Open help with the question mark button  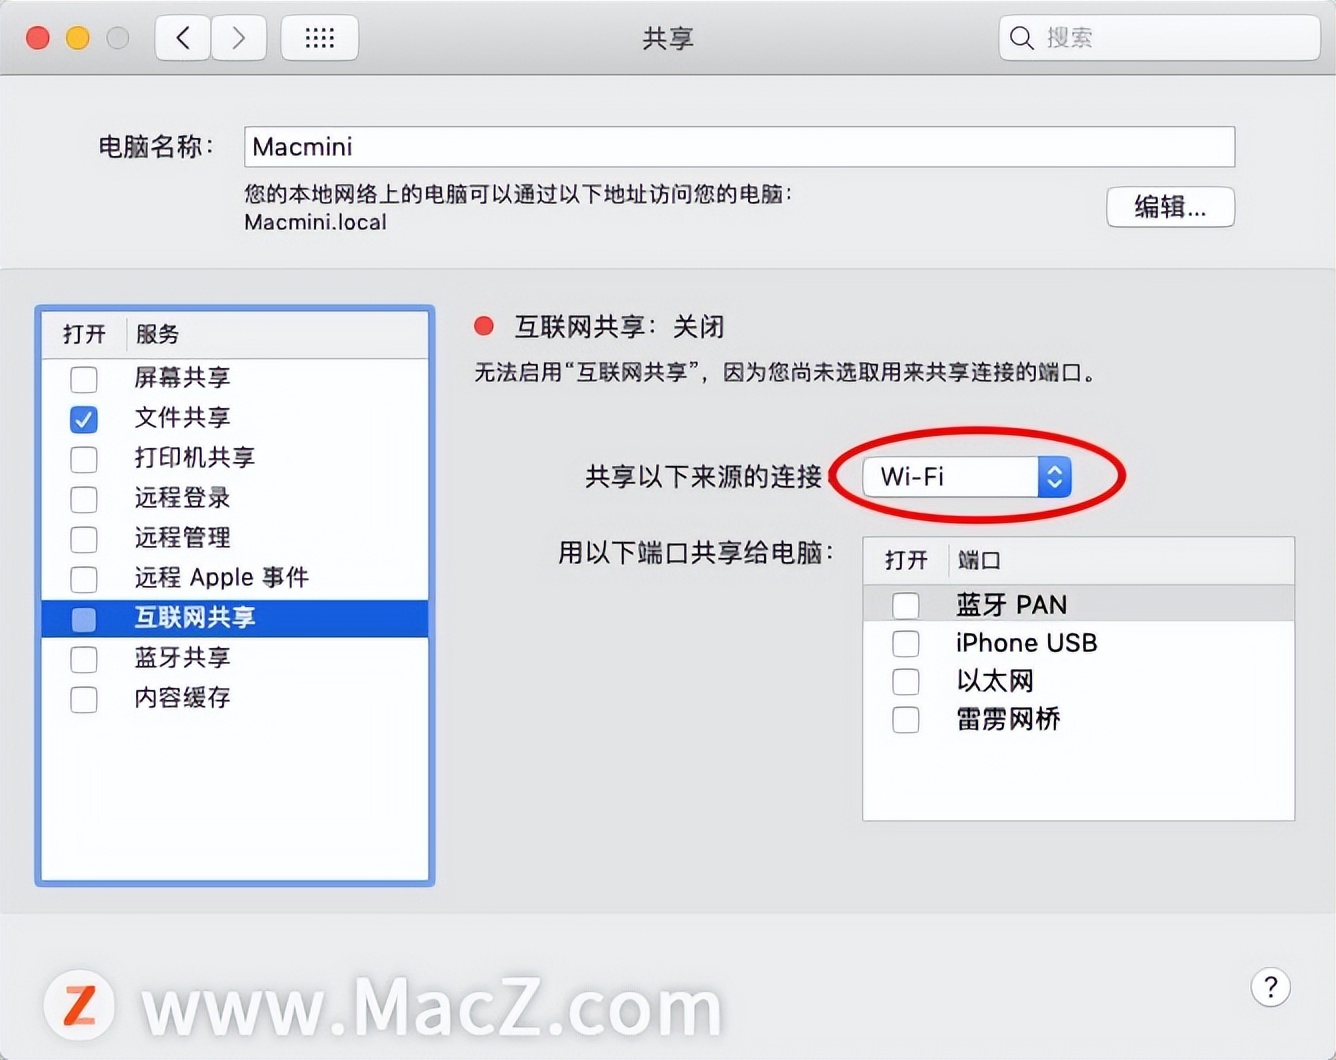(x=1270, y=987)
